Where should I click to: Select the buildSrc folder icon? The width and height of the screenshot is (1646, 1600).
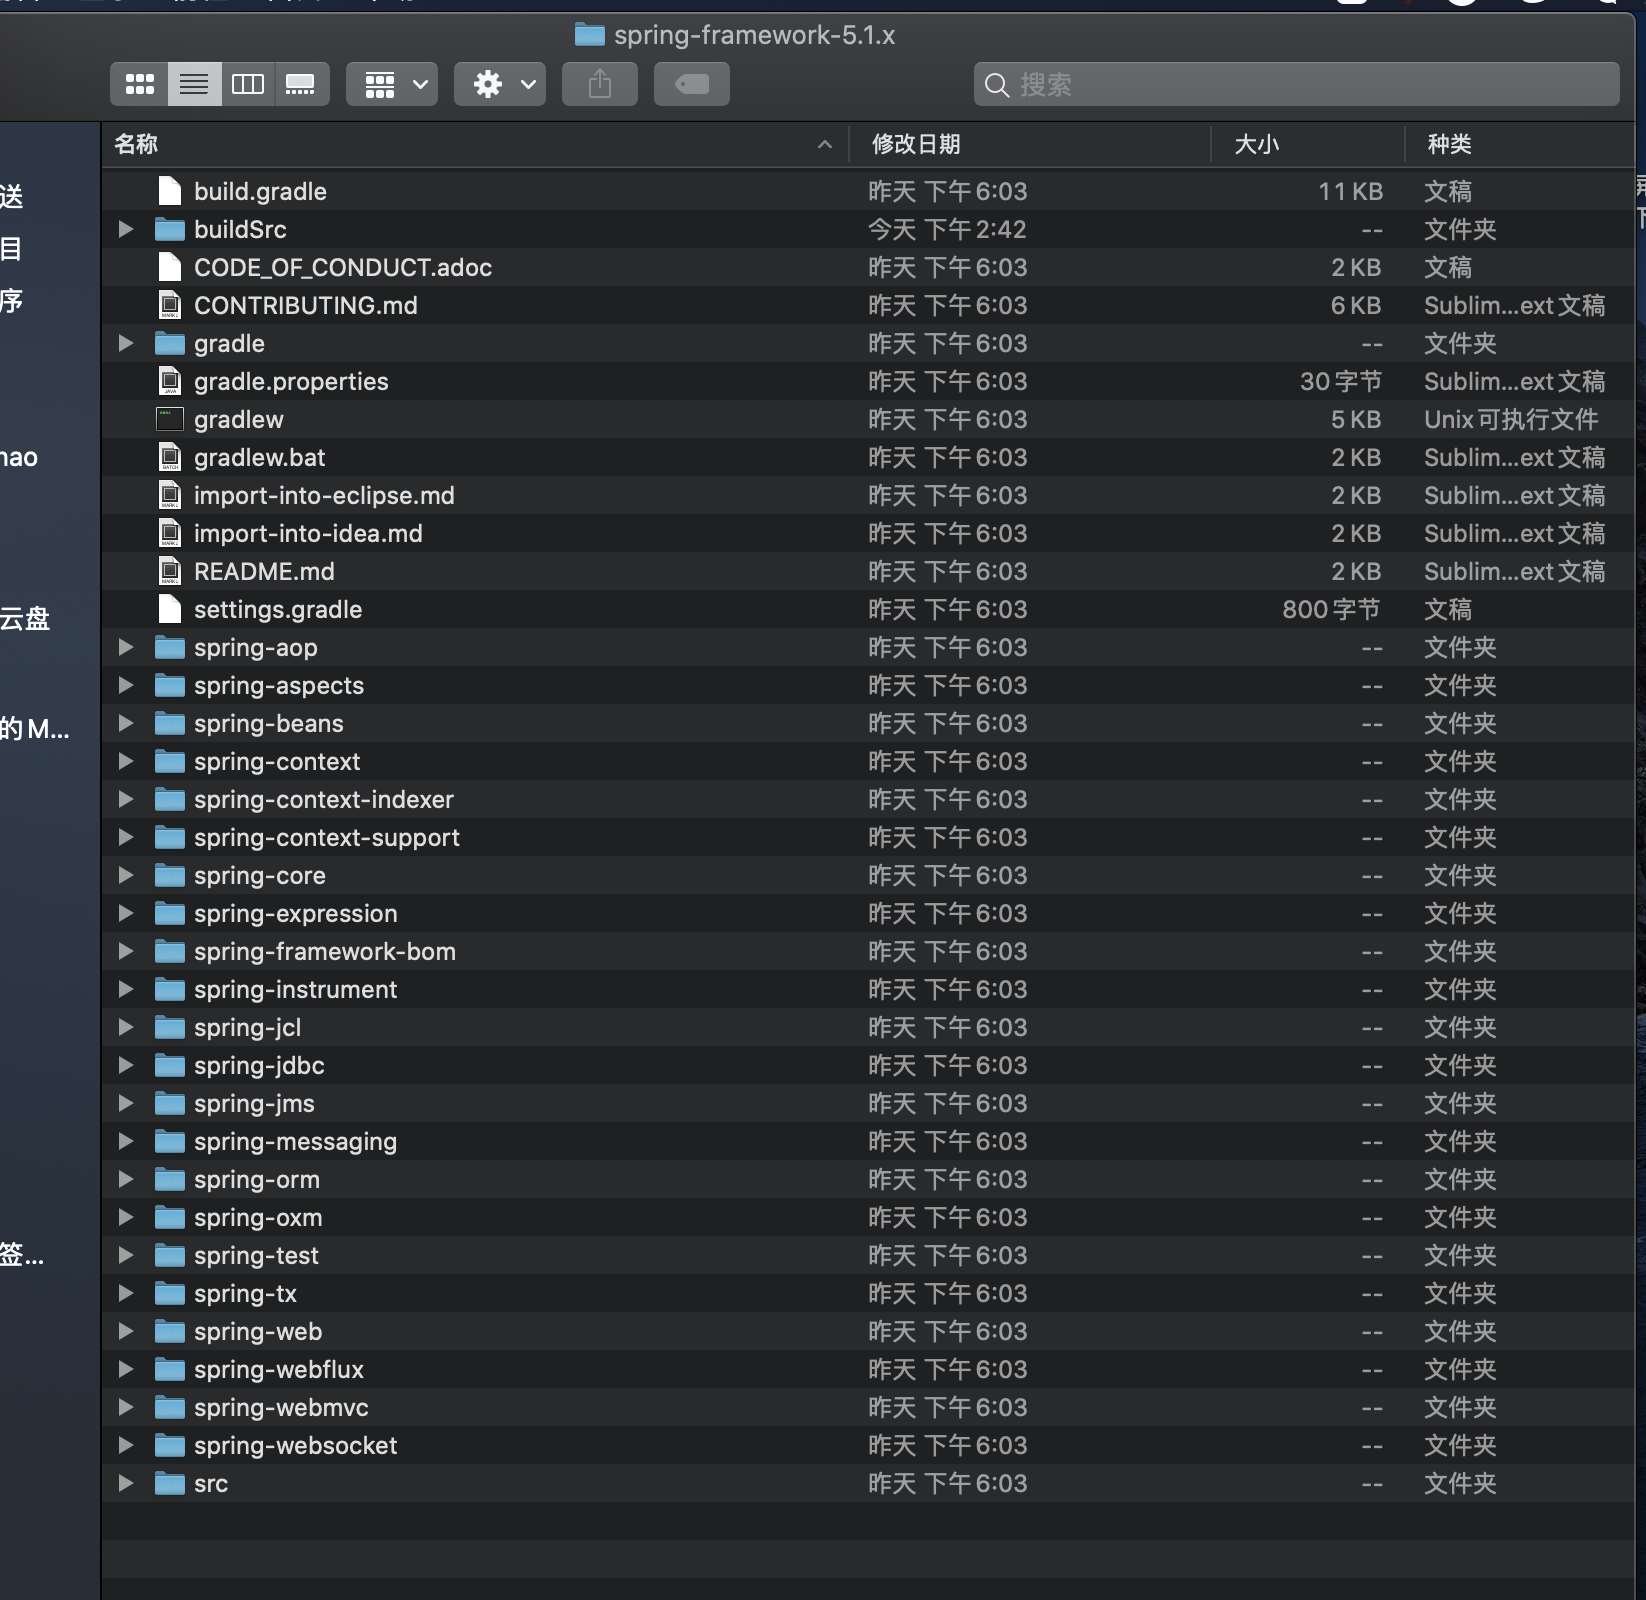(x=170, y=229)
